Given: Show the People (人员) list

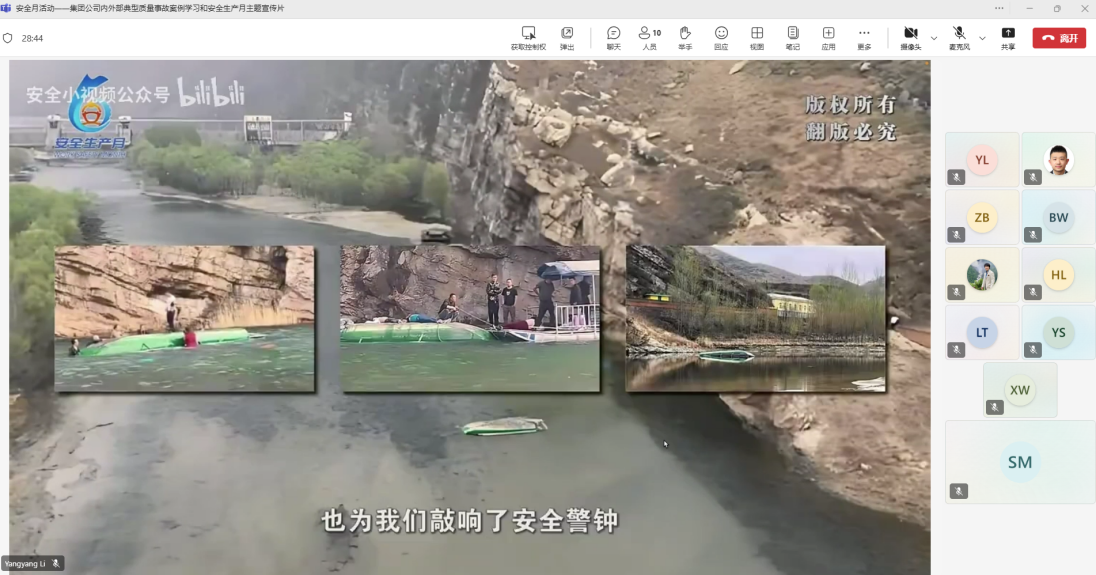Looking at the screenshot, I should click(x=649, y=34).
